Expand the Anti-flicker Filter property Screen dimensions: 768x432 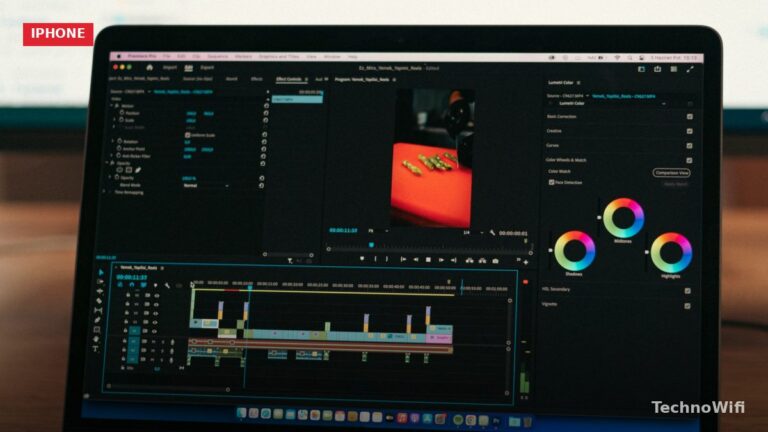point(112,156)
